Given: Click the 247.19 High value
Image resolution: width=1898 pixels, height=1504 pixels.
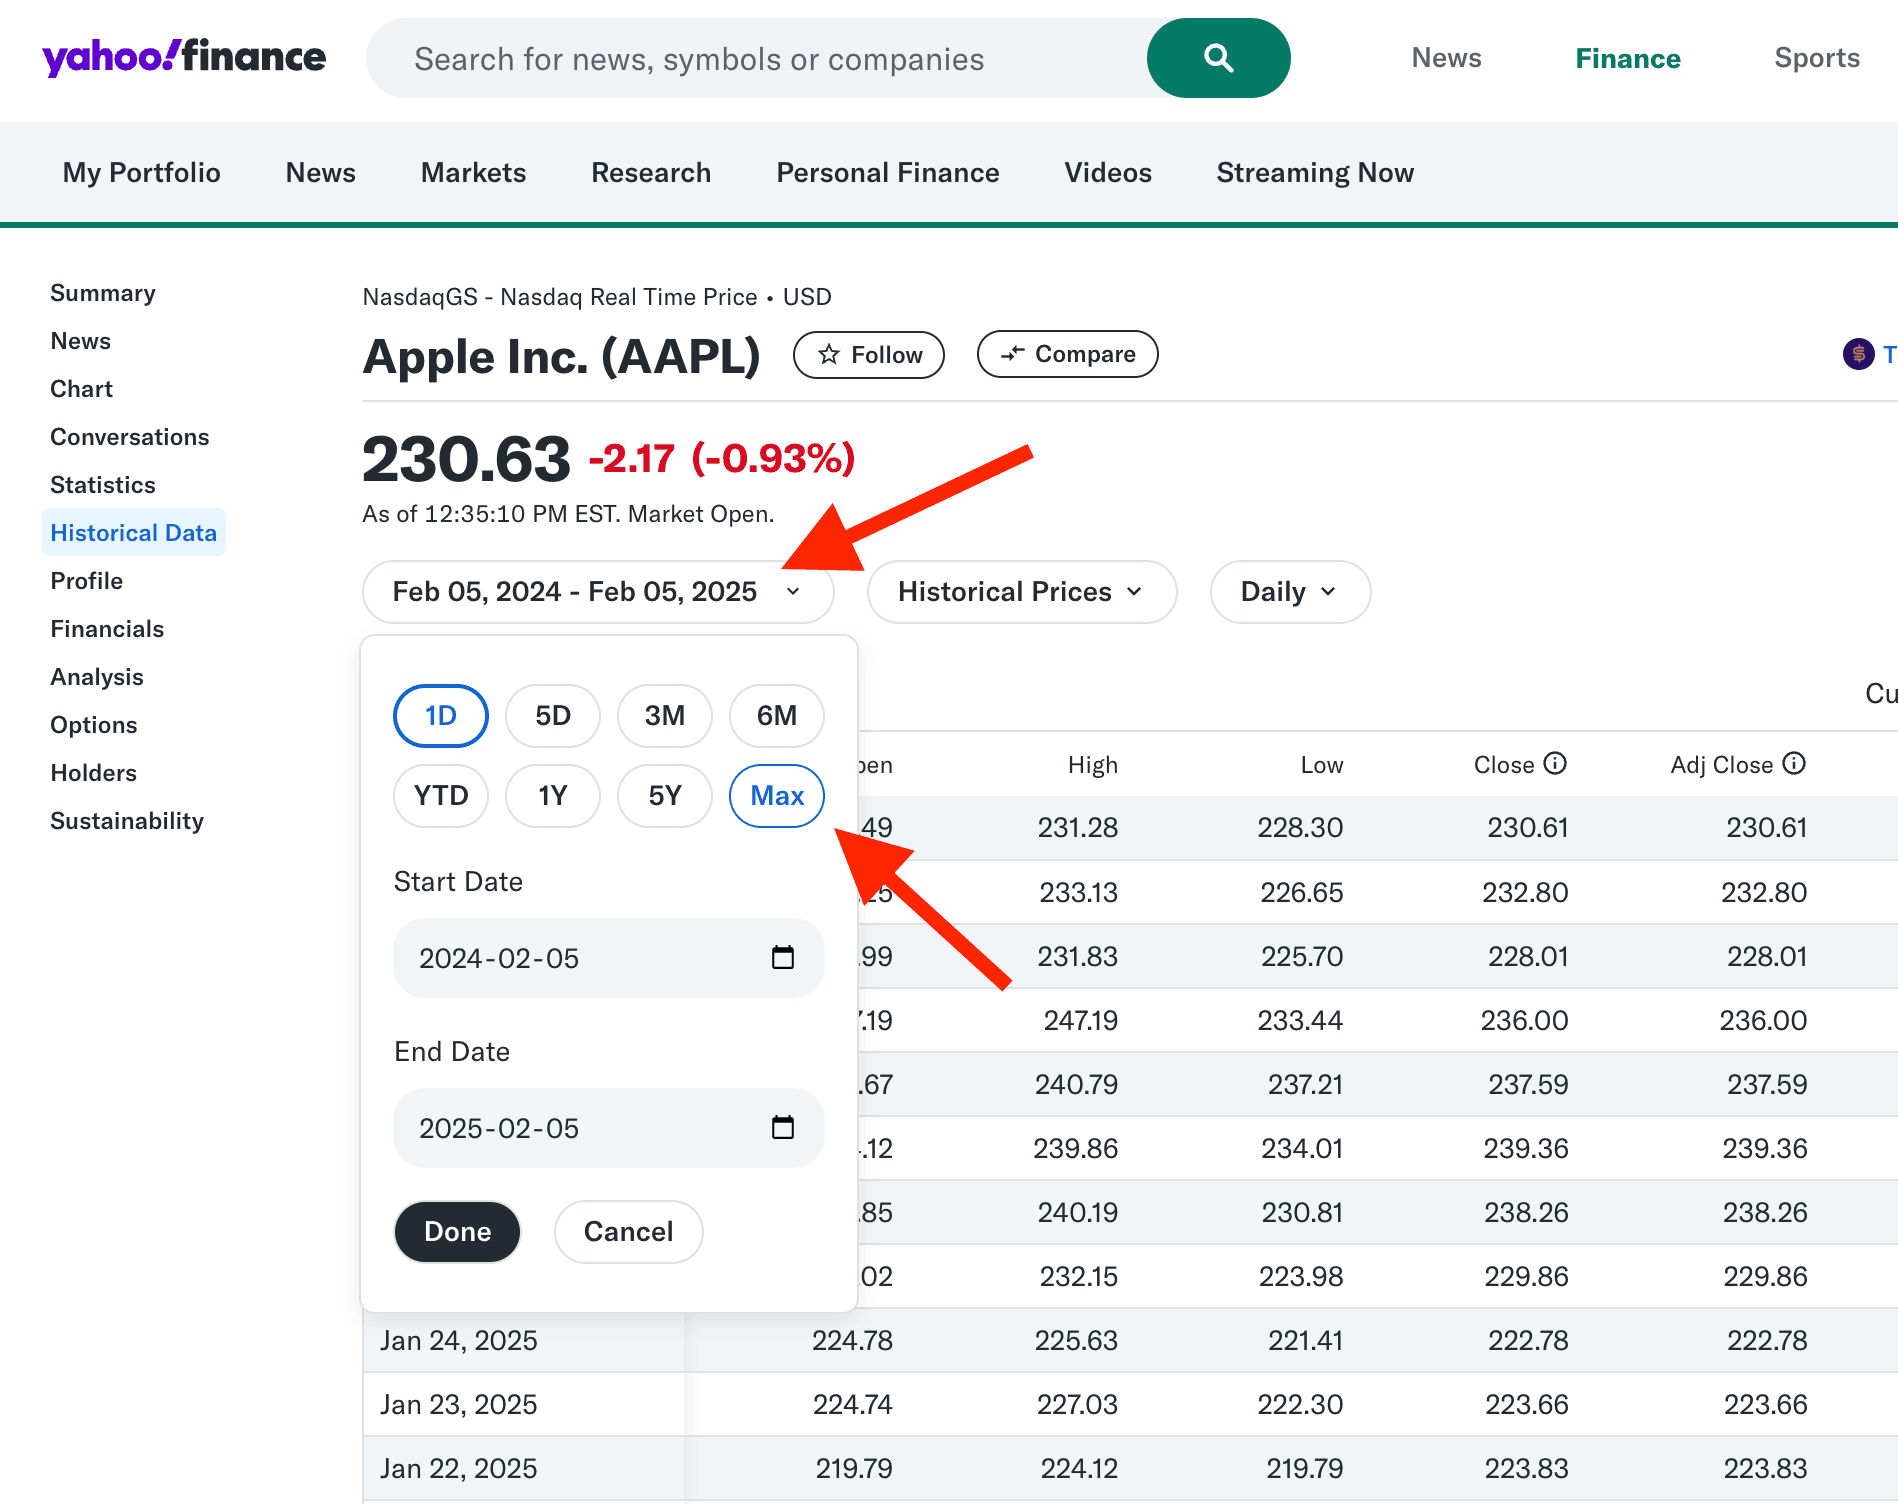Looking at the screenshot, I should [x=1081, y=1020].
